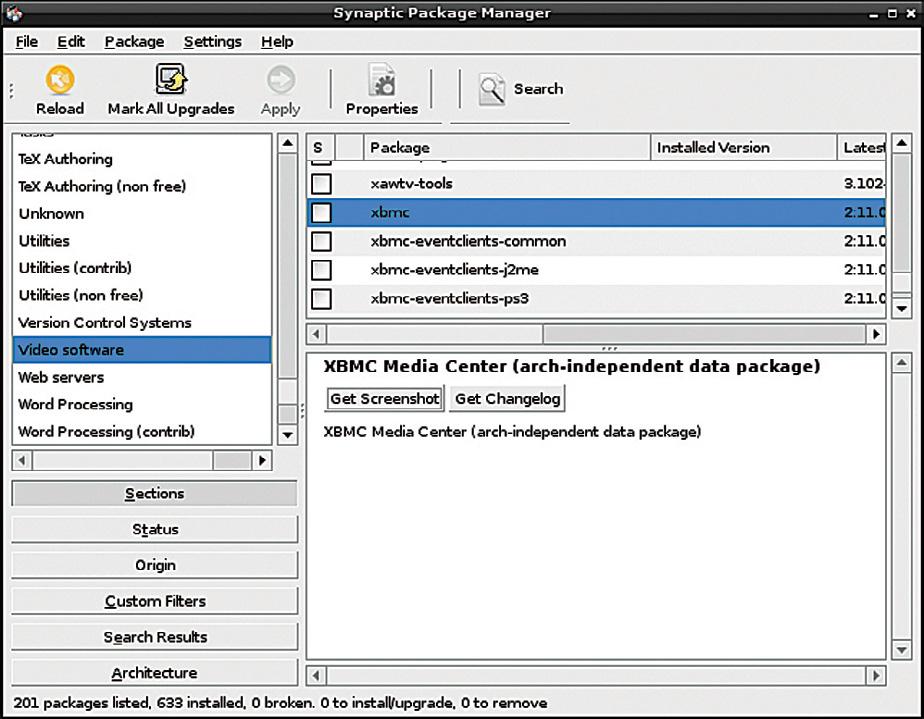The image size is (924, 719).
Task: Sort by the S status column header
Action: coord(321,147)
